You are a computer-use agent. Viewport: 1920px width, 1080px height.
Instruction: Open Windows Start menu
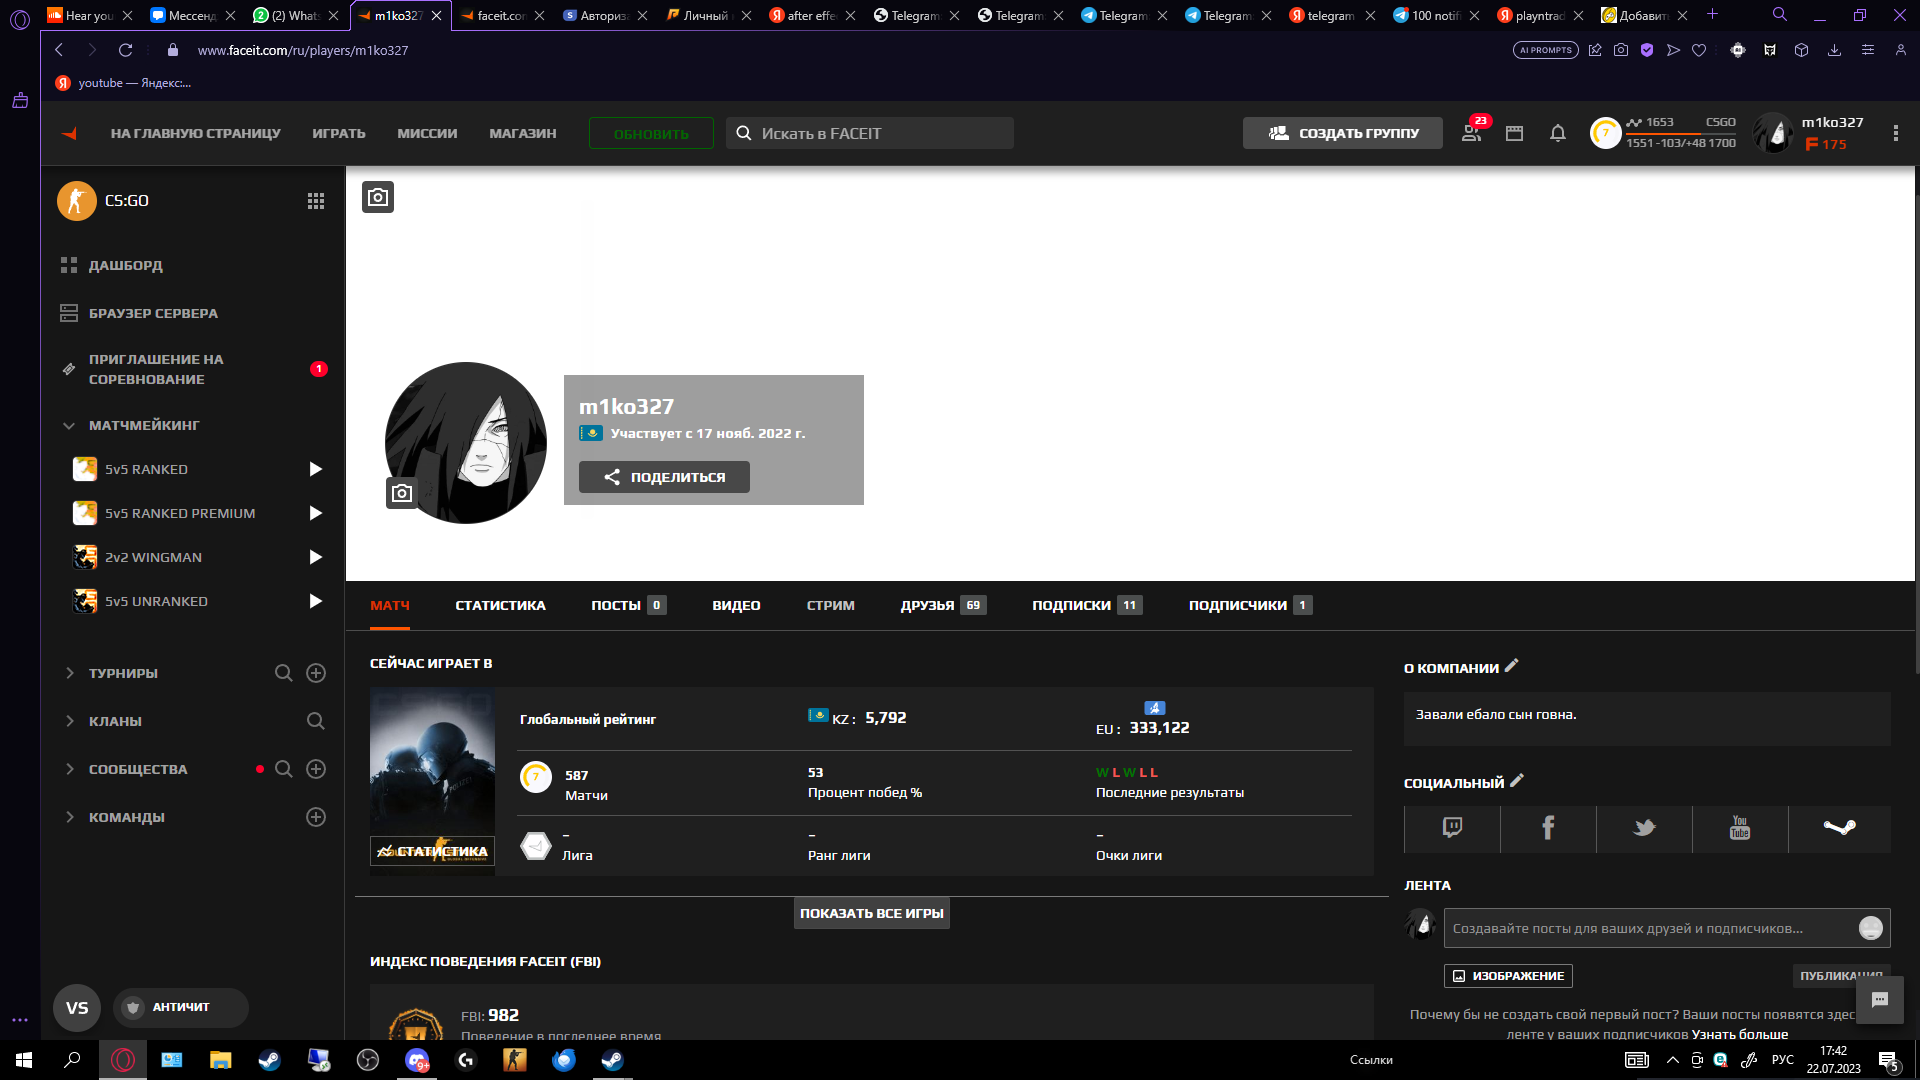24,1060
